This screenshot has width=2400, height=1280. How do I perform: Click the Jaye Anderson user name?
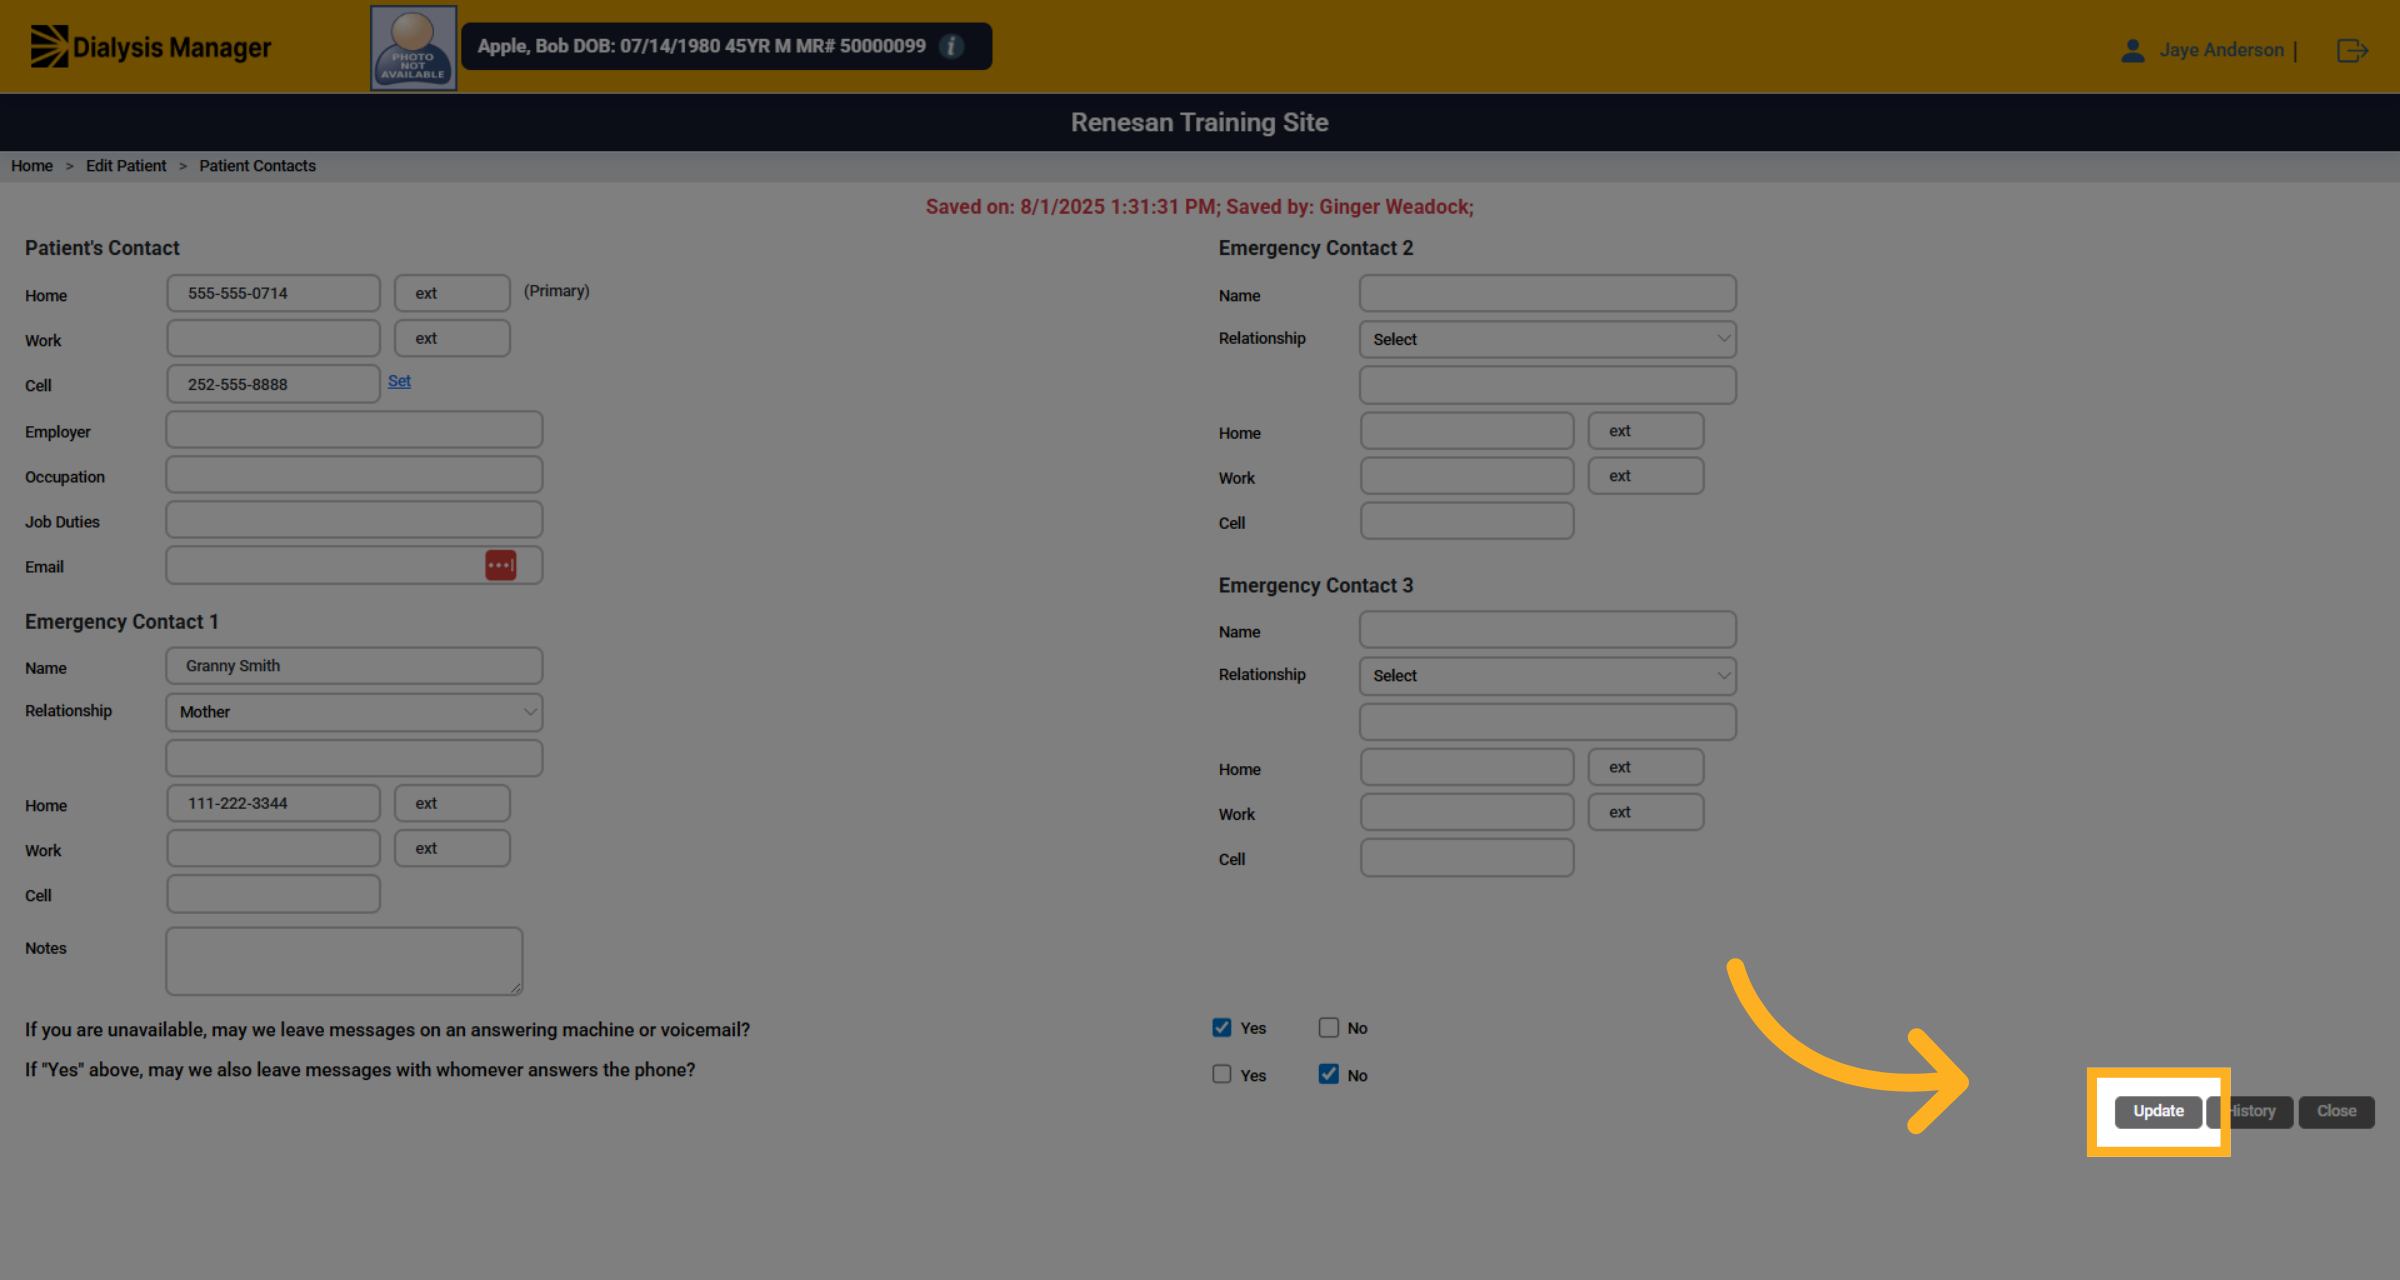tap(2221, 50)
